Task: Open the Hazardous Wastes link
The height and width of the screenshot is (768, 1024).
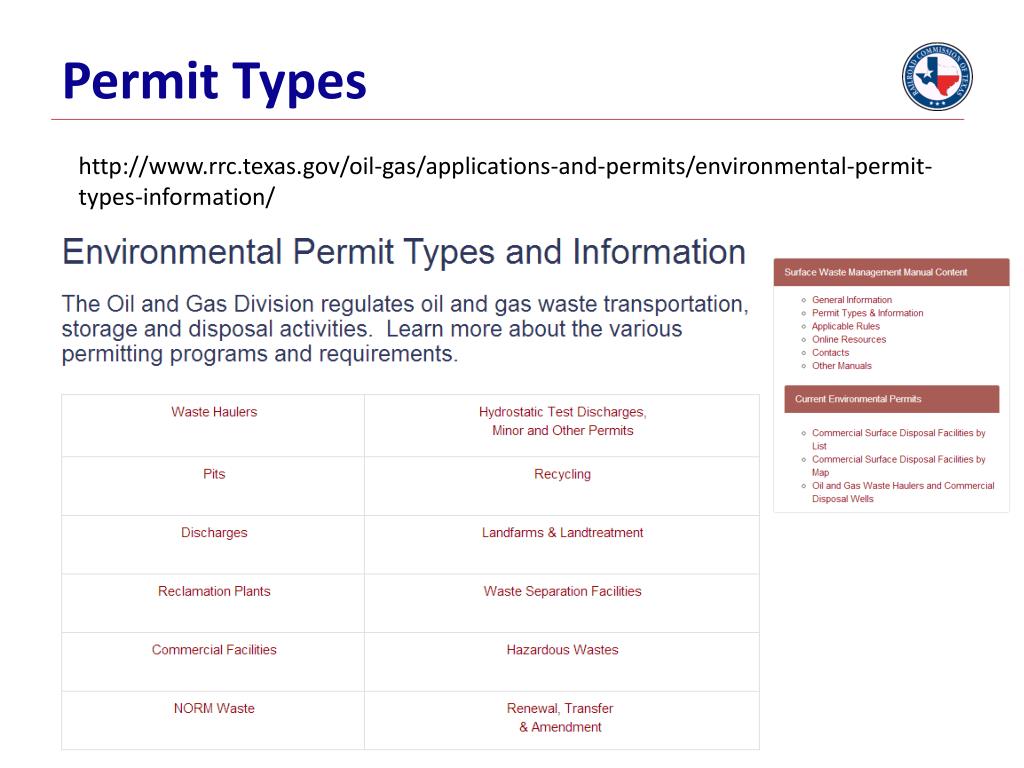Action: click(562, 650)
